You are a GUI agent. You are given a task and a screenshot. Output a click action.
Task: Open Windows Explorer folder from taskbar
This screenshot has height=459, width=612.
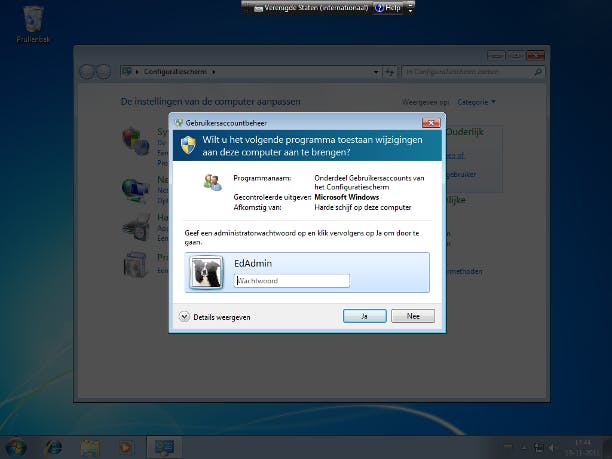(x=90, y=447)
